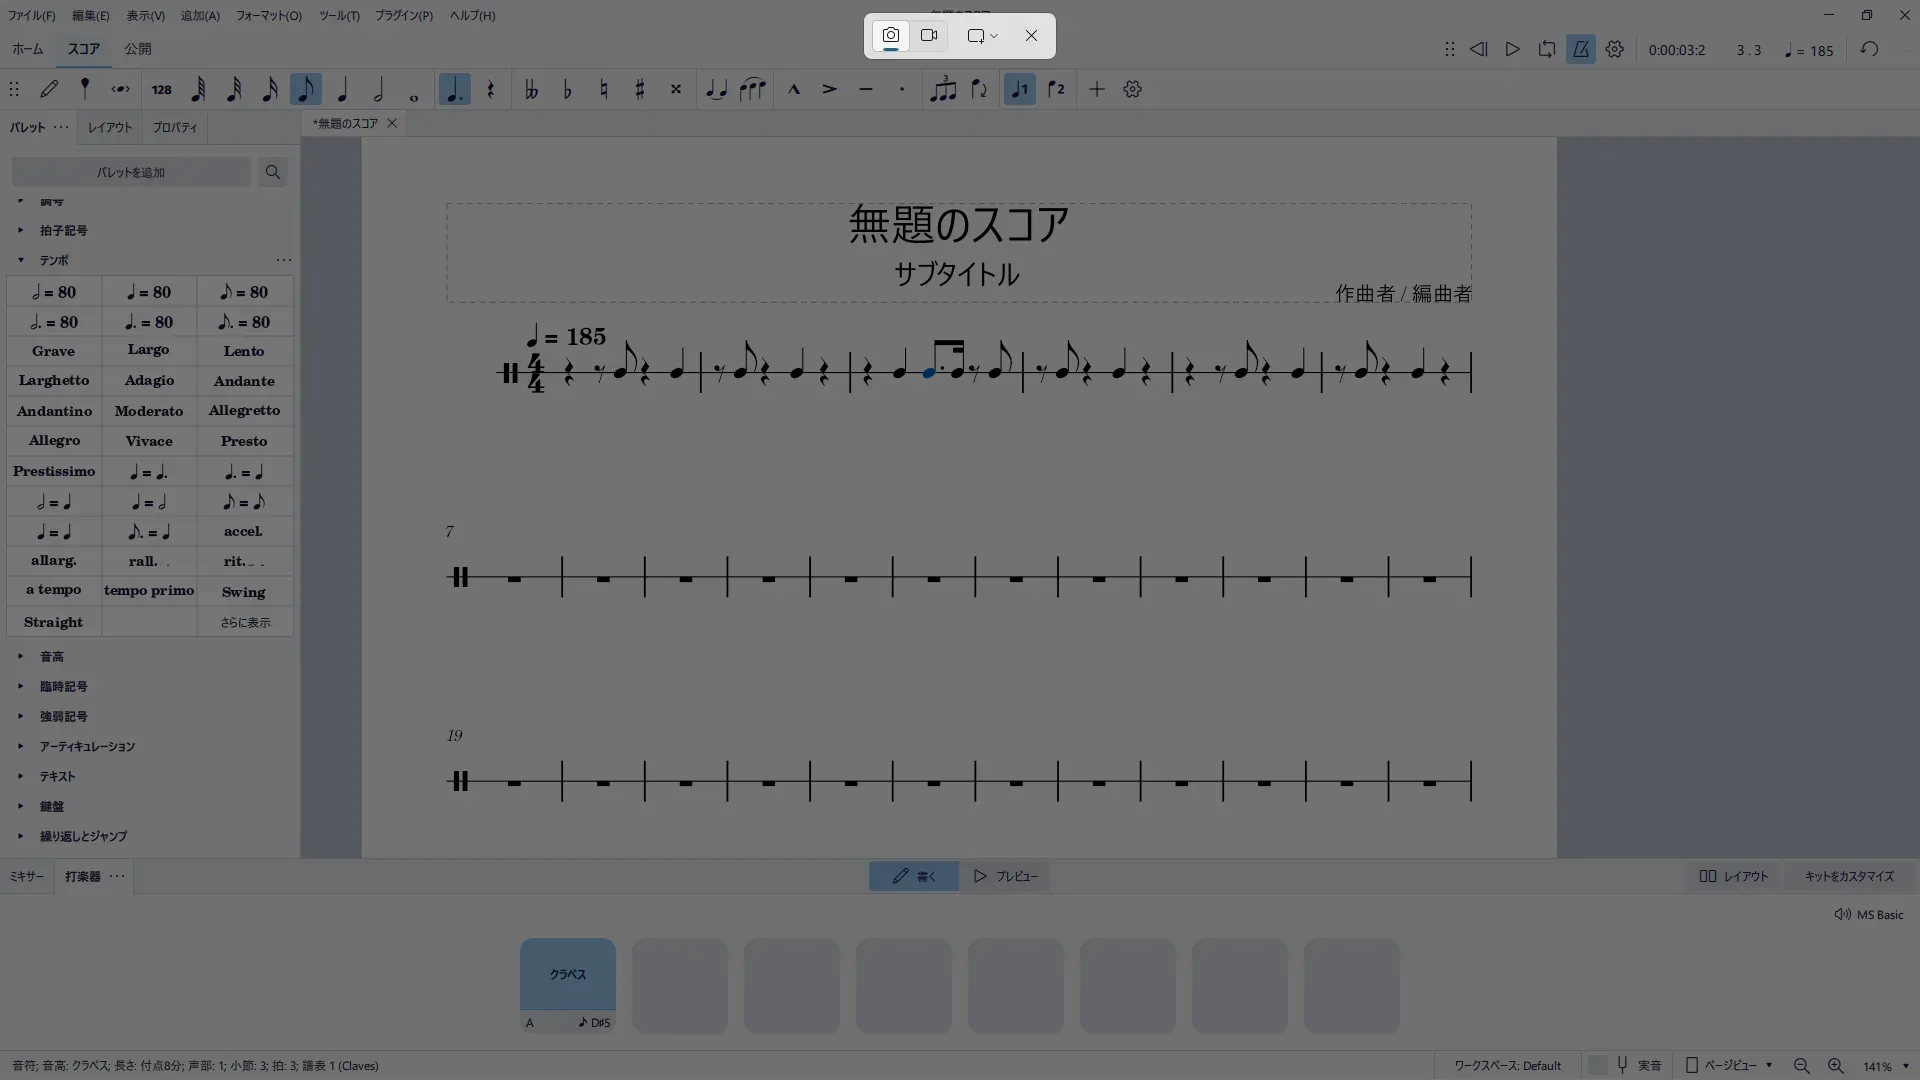Select the クラベス percussion pad
Image resolution: width=1920 pixels, height=1080 pixels.
[x=567, y=974]
